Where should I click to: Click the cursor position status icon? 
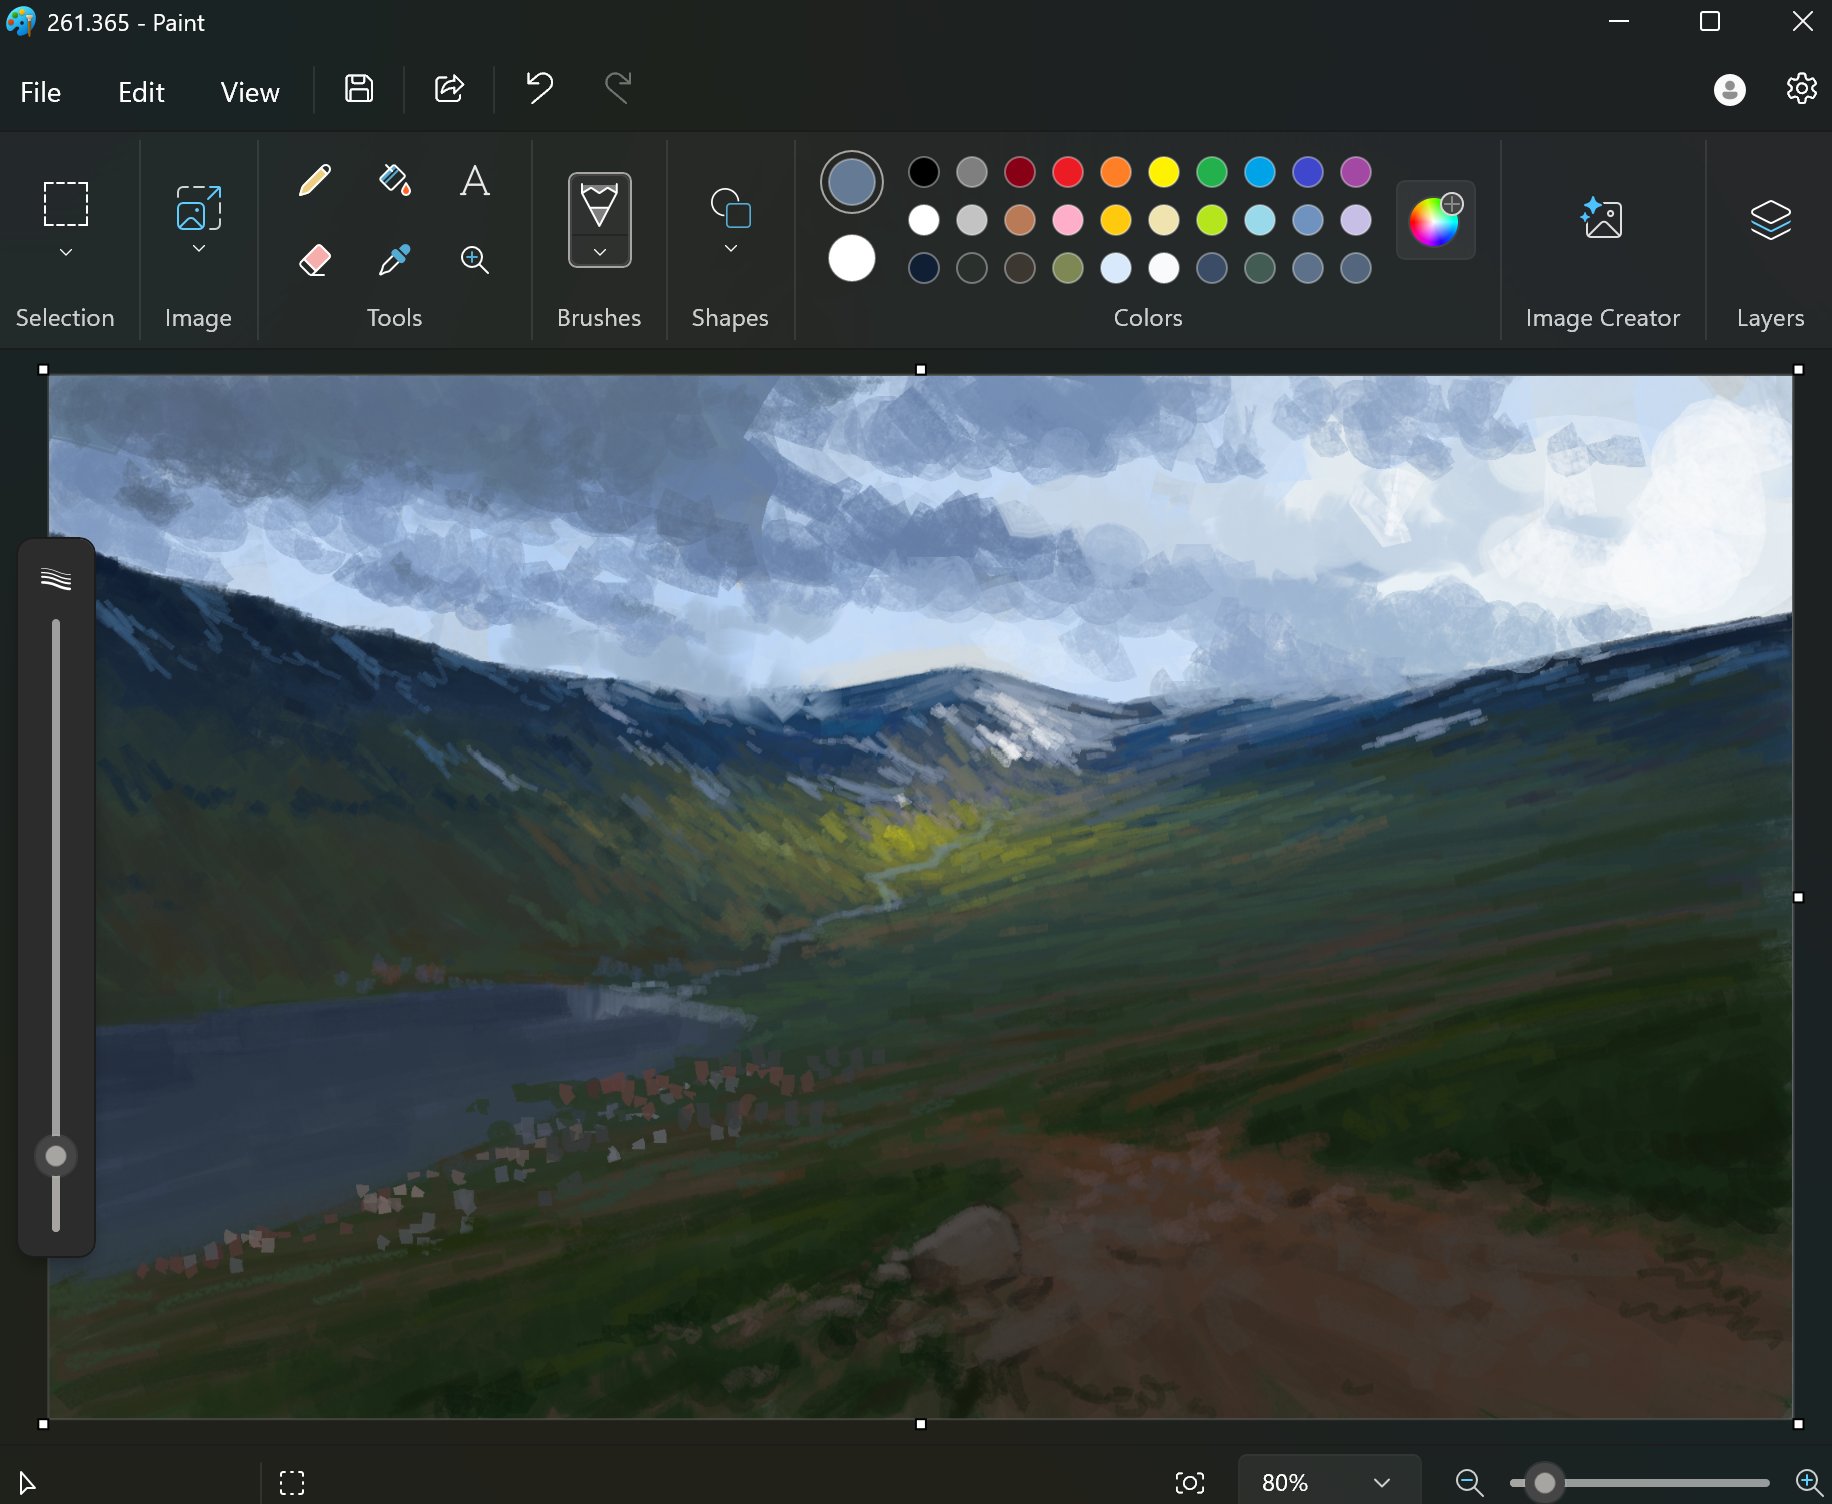(27, 1482)
